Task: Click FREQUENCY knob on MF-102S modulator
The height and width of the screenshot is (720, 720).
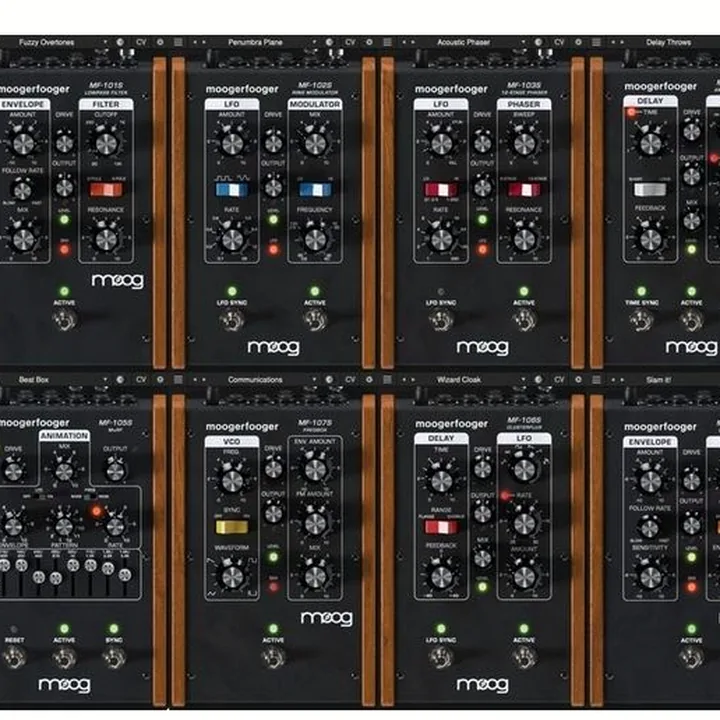Action: click(x=315, y=240)
